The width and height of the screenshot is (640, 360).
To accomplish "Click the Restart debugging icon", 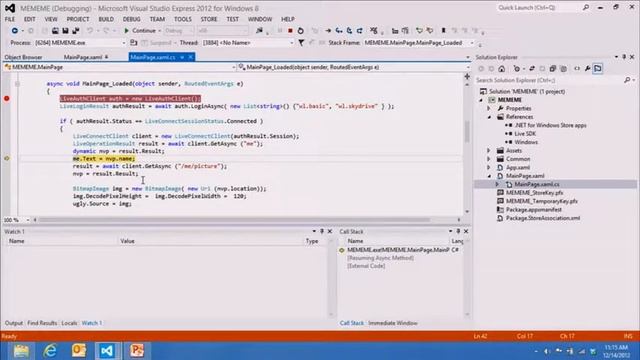I will [300, 31].
